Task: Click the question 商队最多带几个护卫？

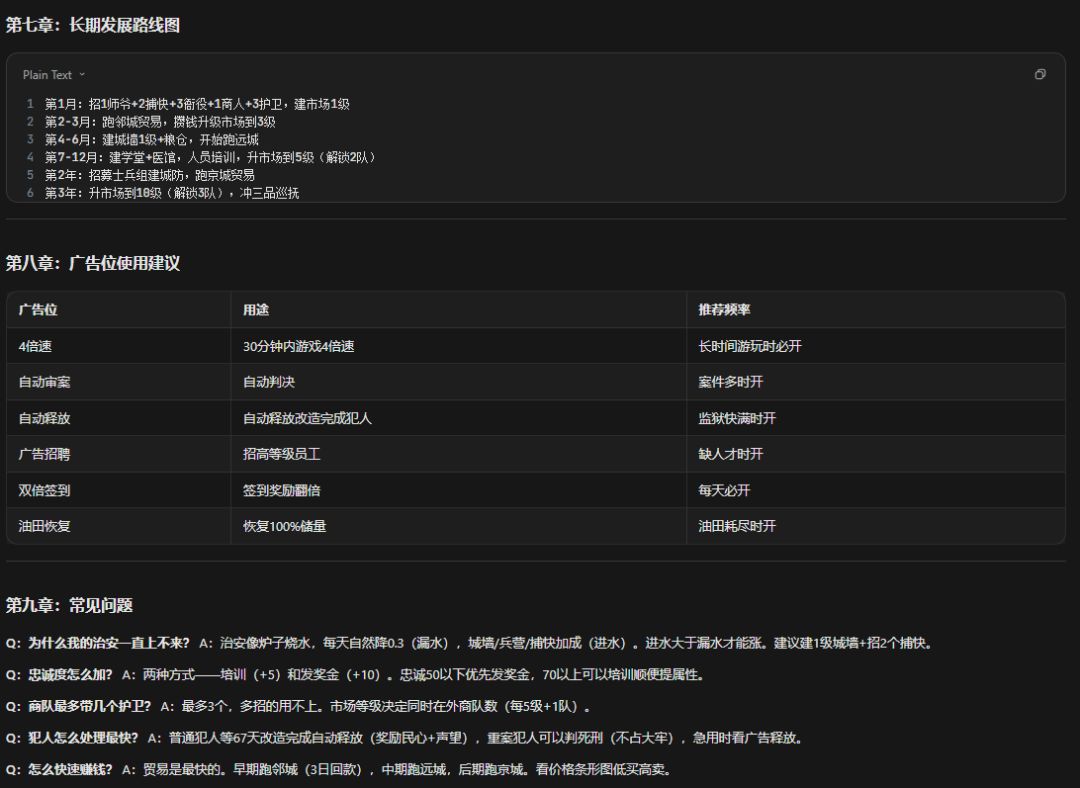Action: pyautogui.click(x=89, y=707)
